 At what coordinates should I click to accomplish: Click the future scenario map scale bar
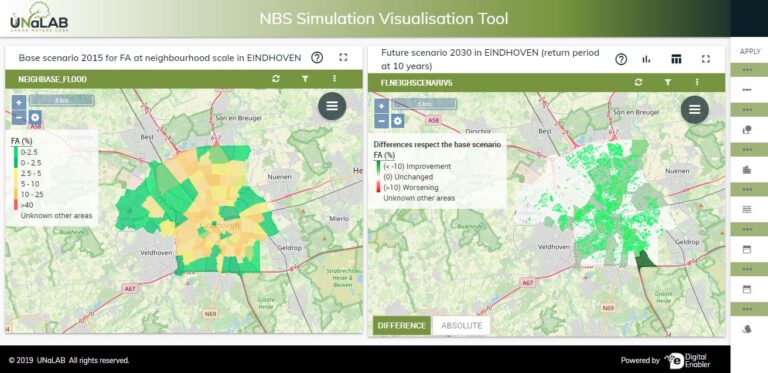424,104
